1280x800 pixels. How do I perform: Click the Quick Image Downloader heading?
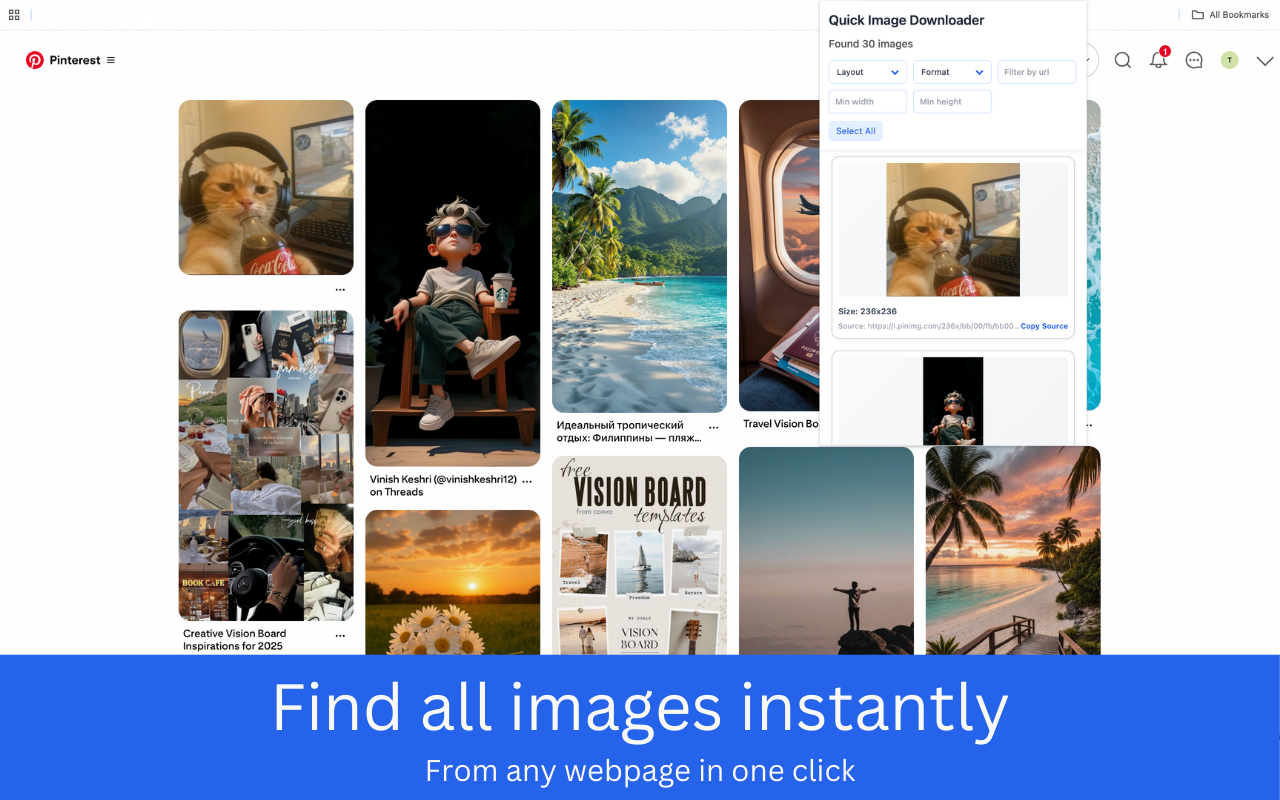tap(906, 20)
